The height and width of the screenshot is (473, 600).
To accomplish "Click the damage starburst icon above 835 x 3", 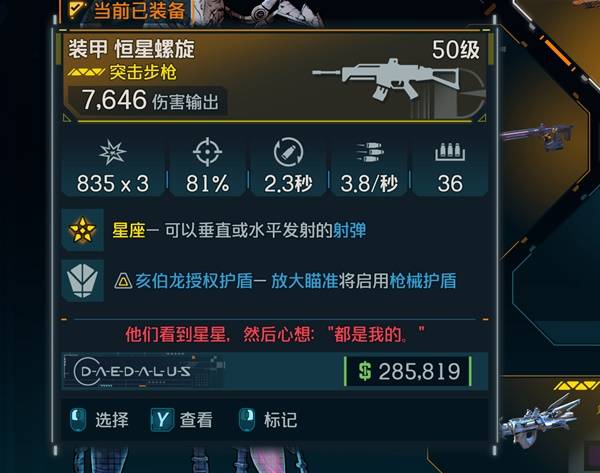I will (x=112, y=152).
